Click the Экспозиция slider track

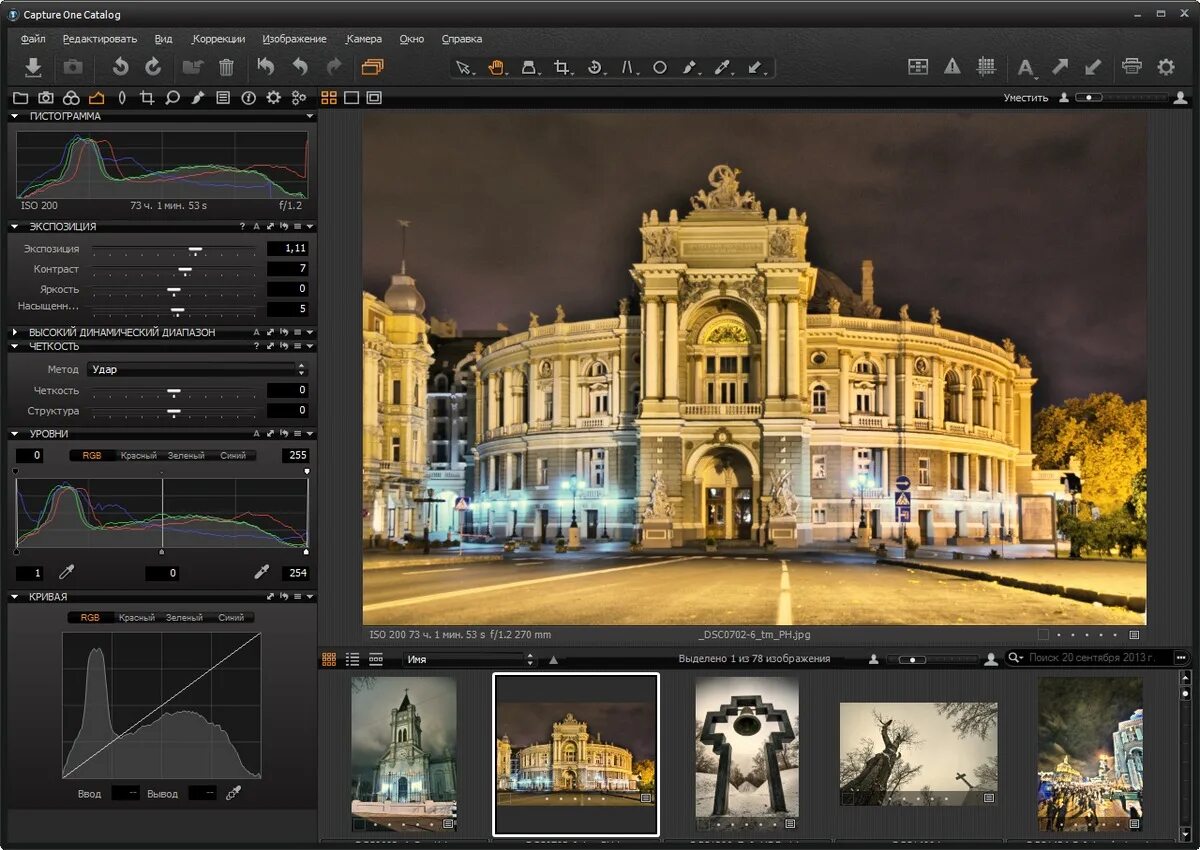tap(175, 249)
